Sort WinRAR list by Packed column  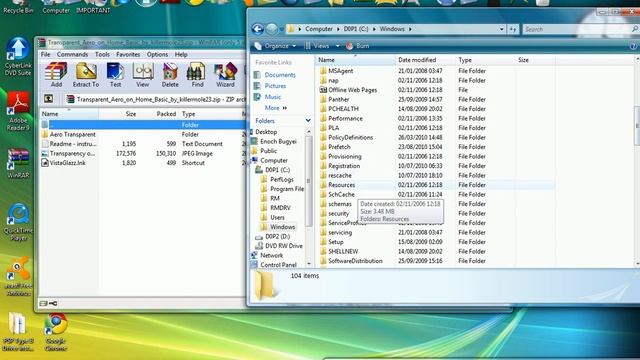pos(159,114)
